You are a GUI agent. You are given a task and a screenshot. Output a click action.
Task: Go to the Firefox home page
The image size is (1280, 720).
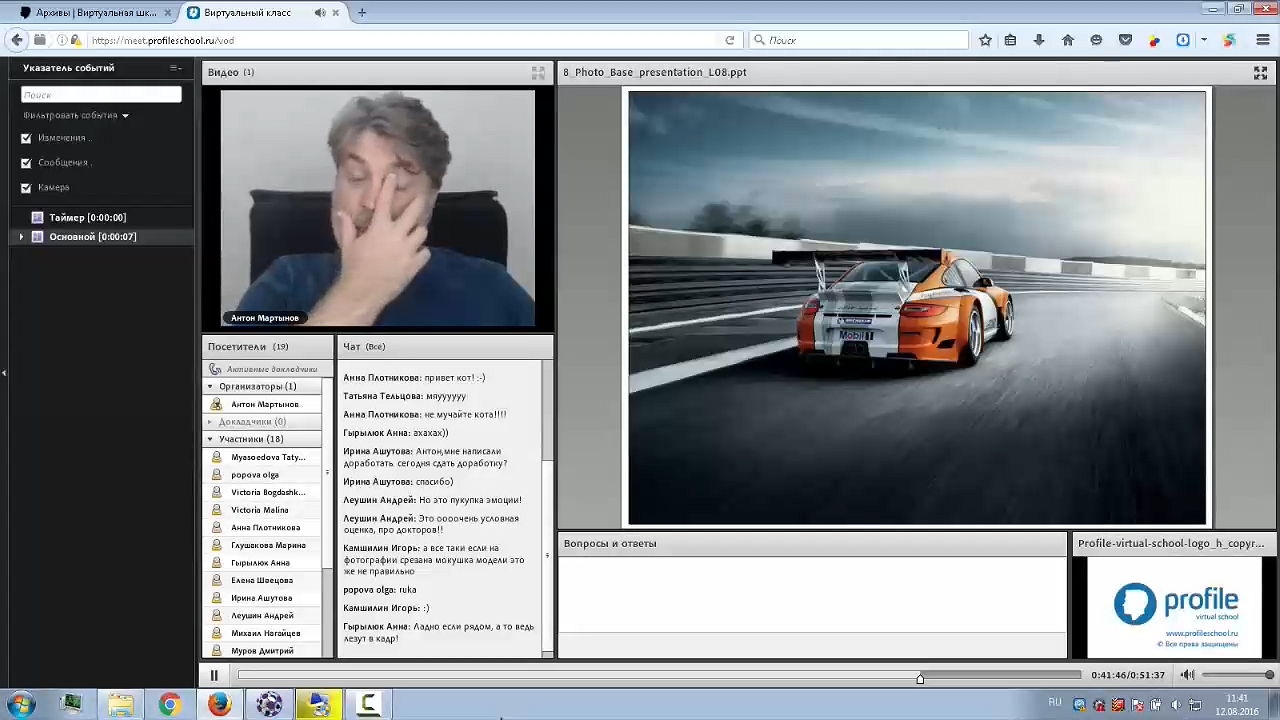[1068, 40]
